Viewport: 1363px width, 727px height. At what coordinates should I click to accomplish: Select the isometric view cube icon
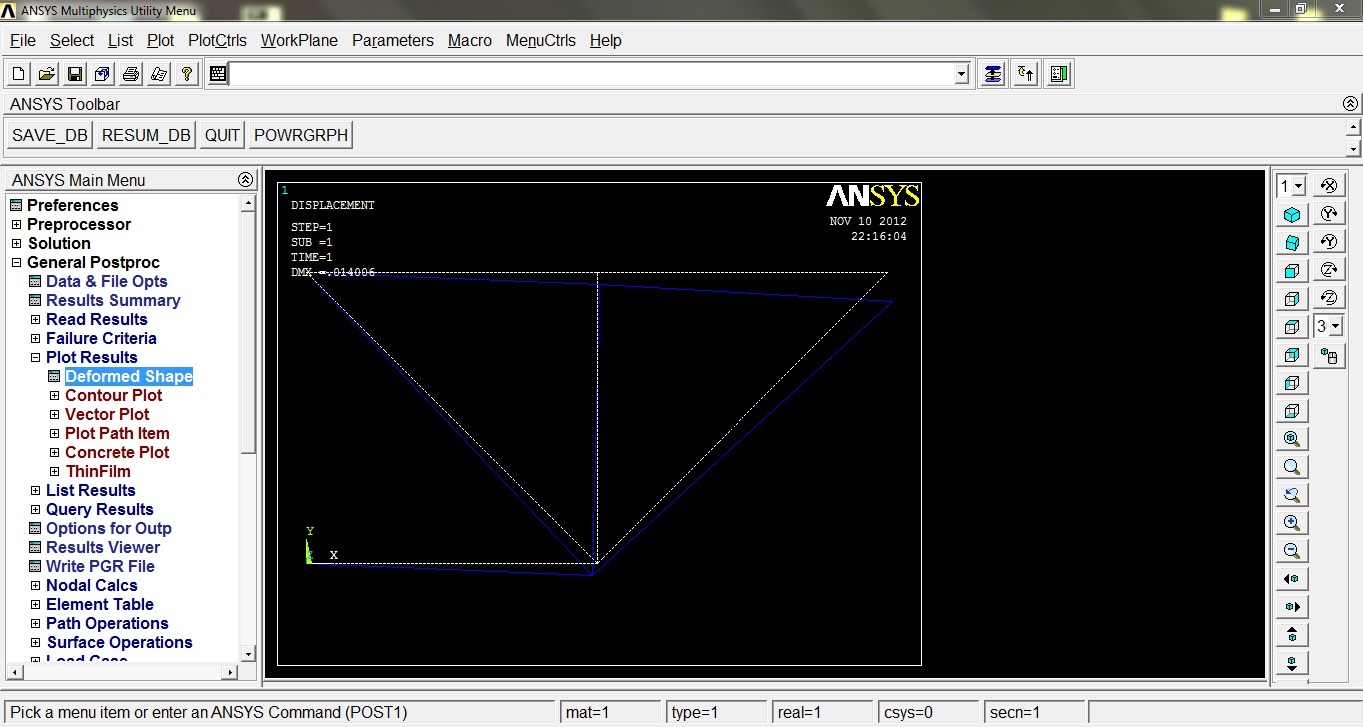pos(1292,215)
